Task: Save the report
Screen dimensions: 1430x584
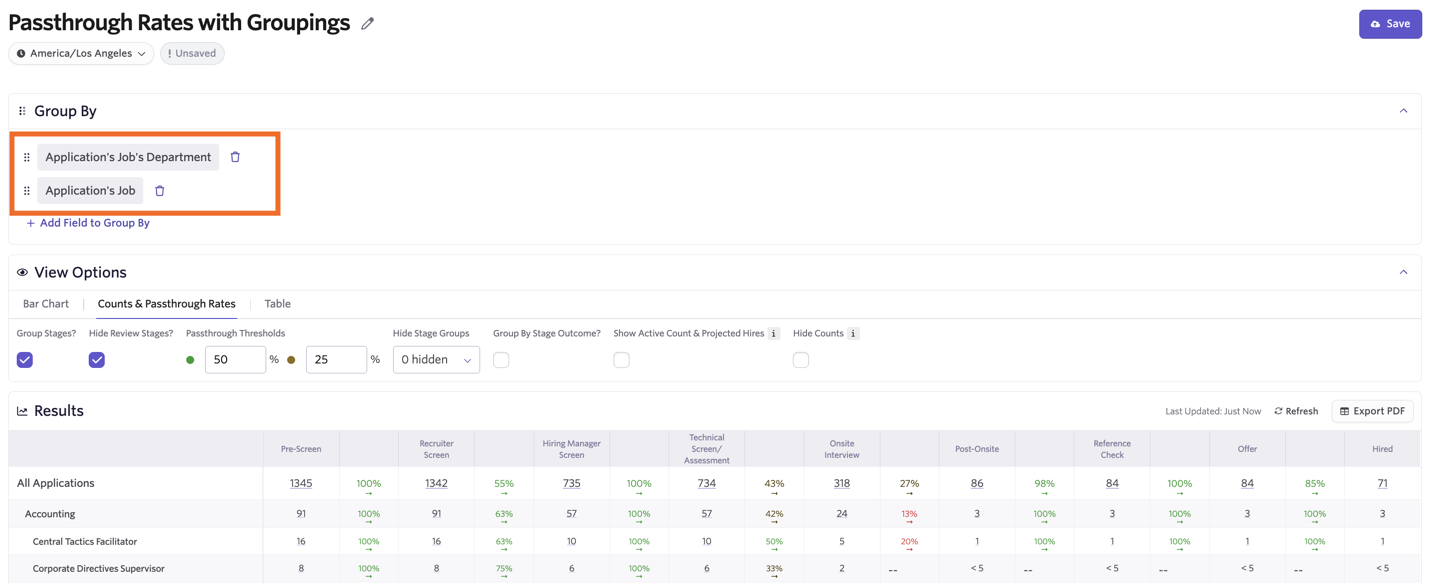Action: point(1390,24)
